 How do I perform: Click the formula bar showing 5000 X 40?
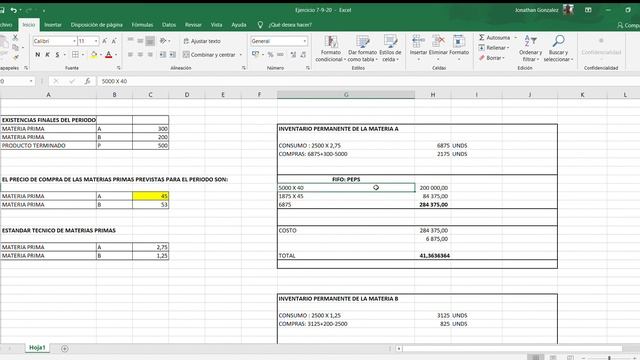tap(367, 81)
